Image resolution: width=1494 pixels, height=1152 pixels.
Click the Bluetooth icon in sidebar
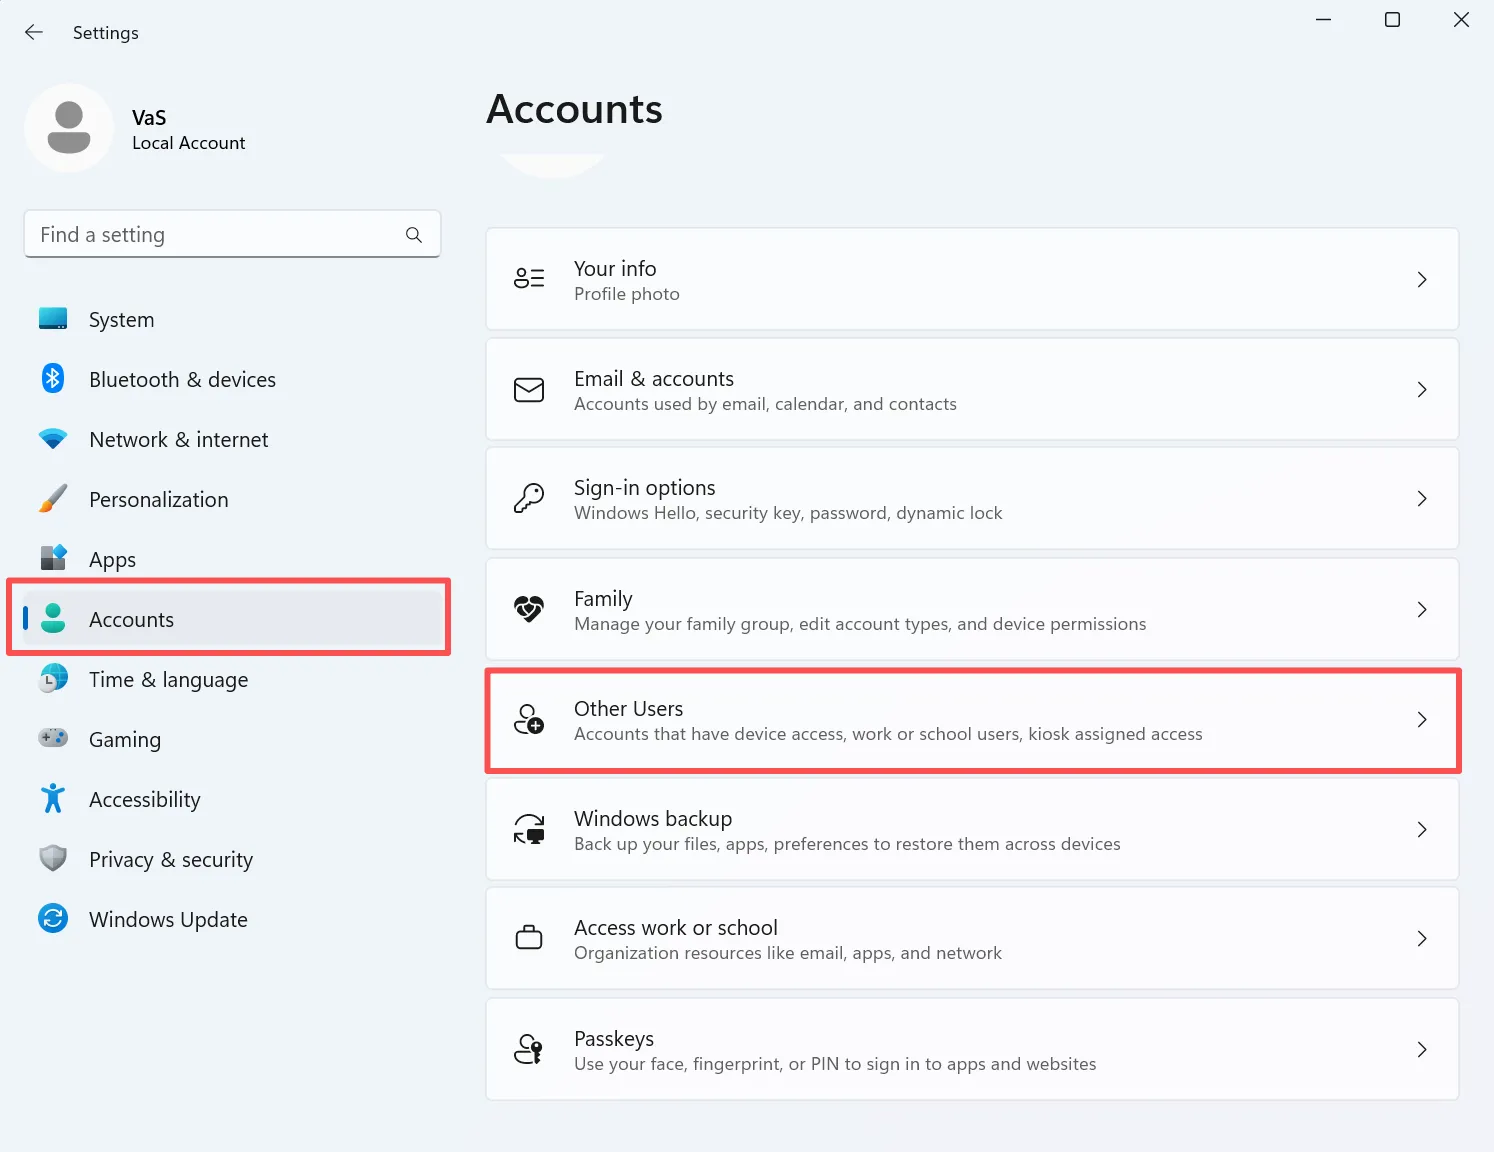click(x=53, y=378)
